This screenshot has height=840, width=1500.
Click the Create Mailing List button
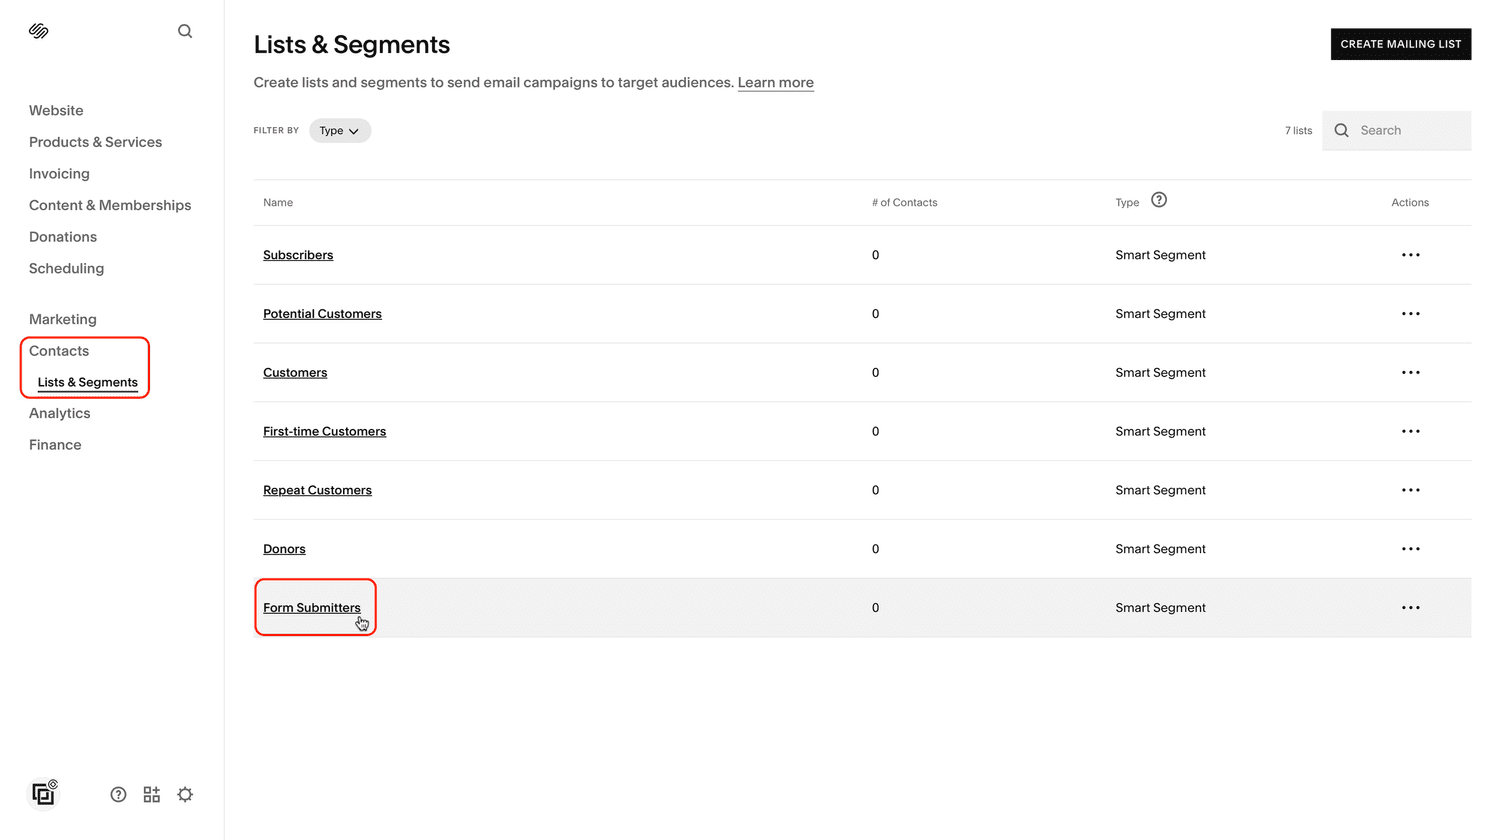pos(1401,44)
